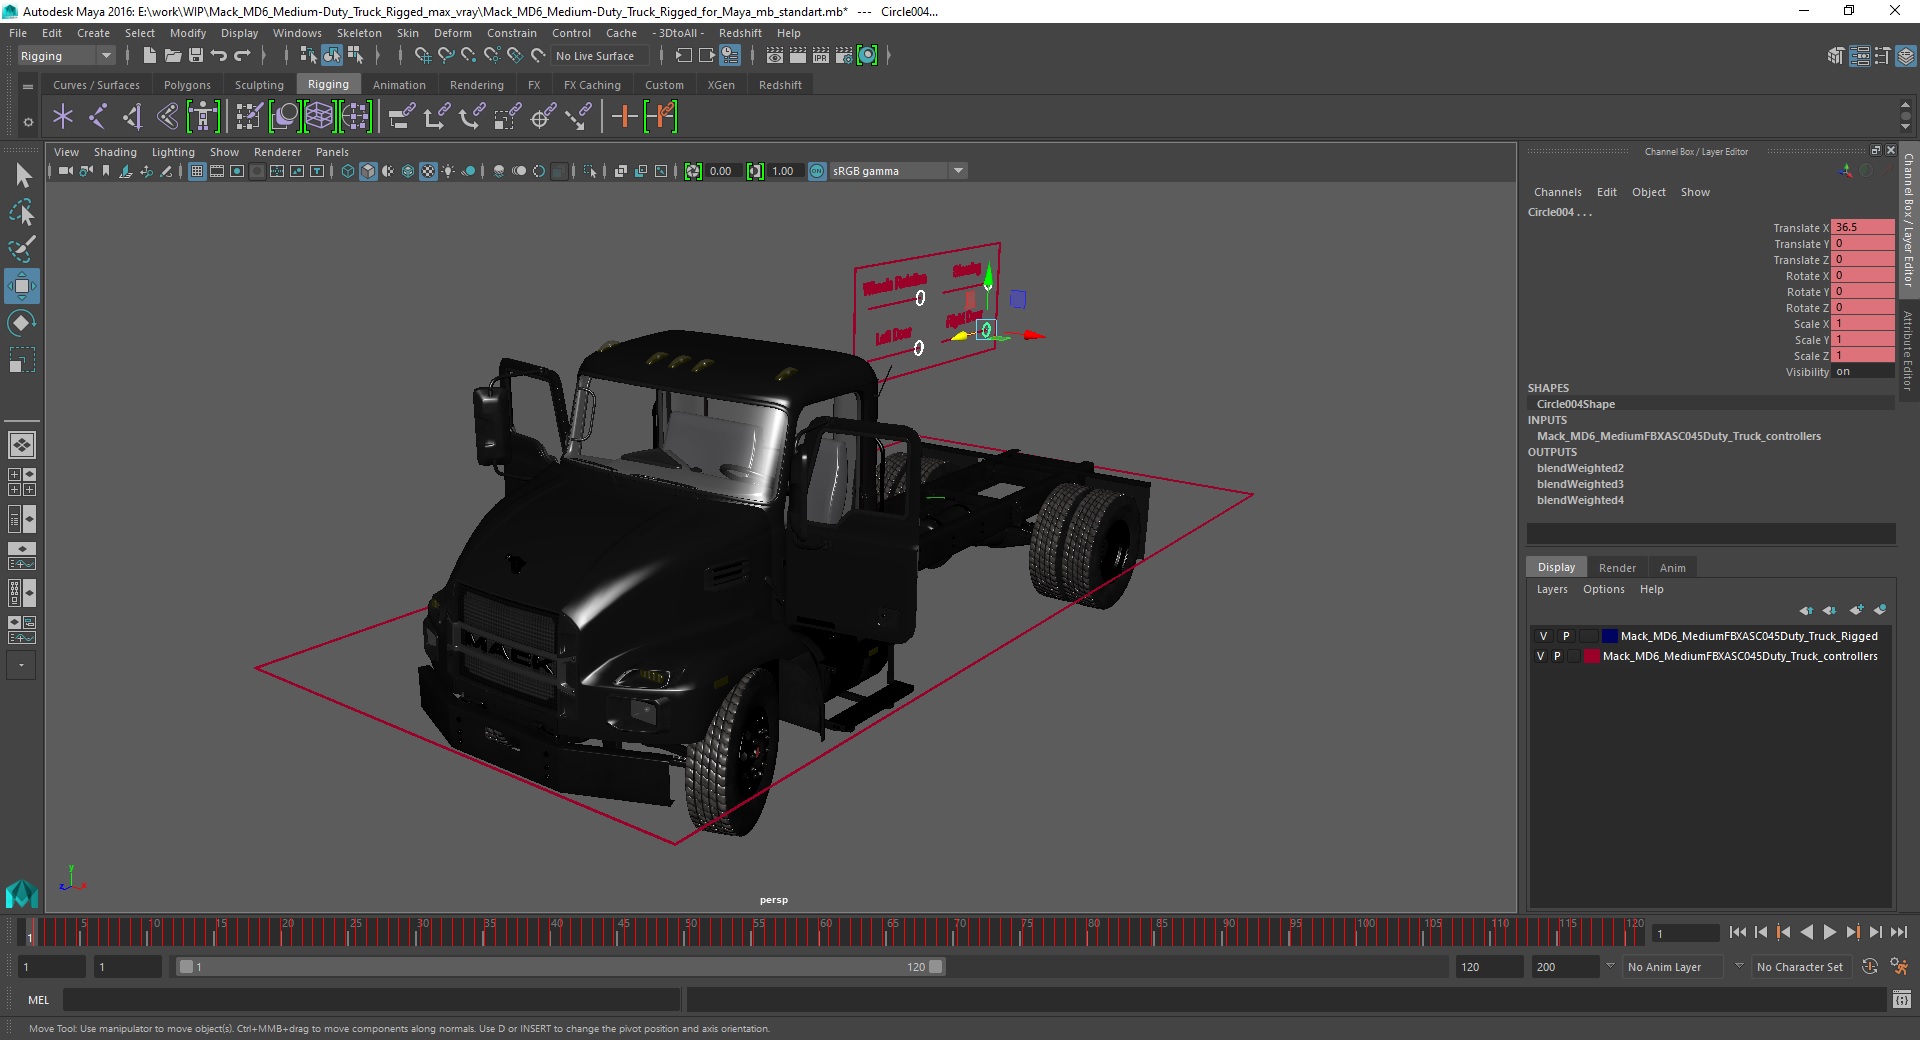Click the No Live Surface field

coord(600,56)
